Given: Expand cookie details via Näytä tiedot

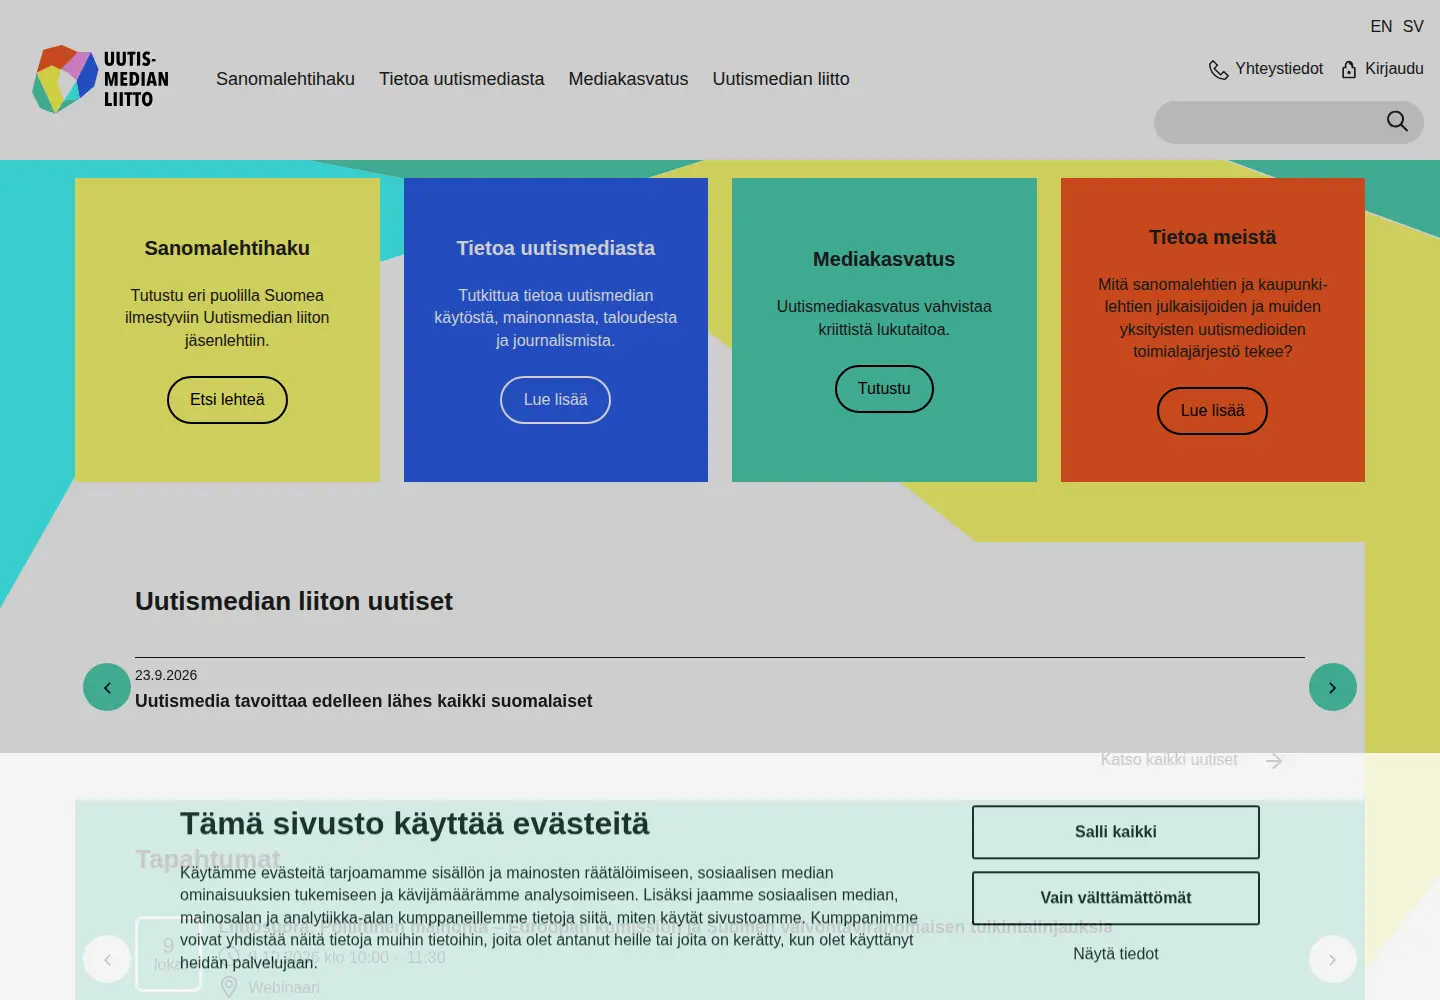Looking at the screenshot, I should (x=1116, y=954).
